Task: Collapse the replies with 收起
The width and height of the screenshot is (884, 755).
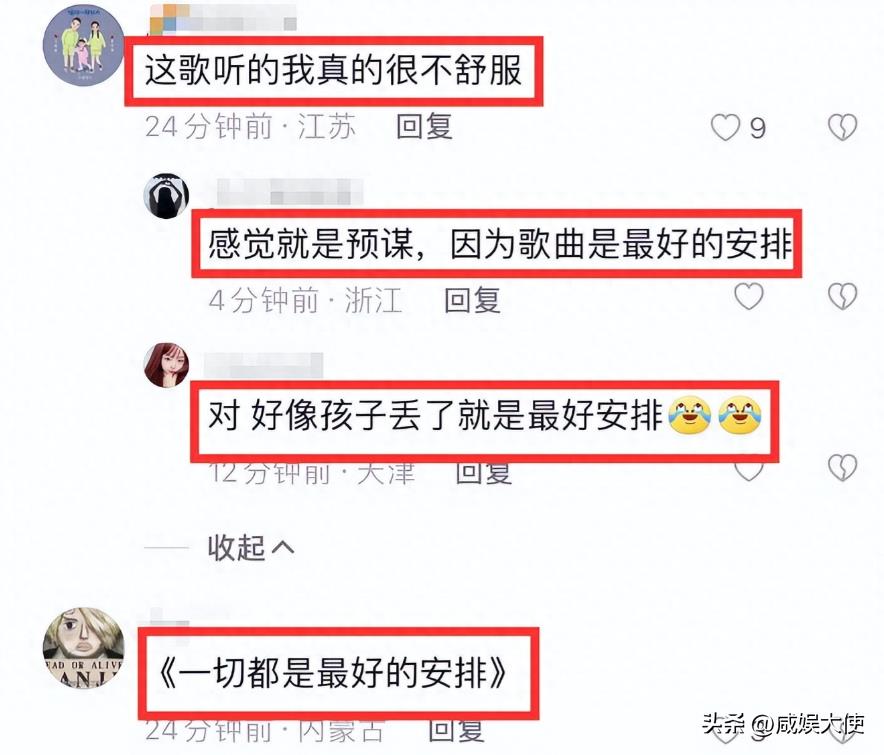Action: [251, 547]
